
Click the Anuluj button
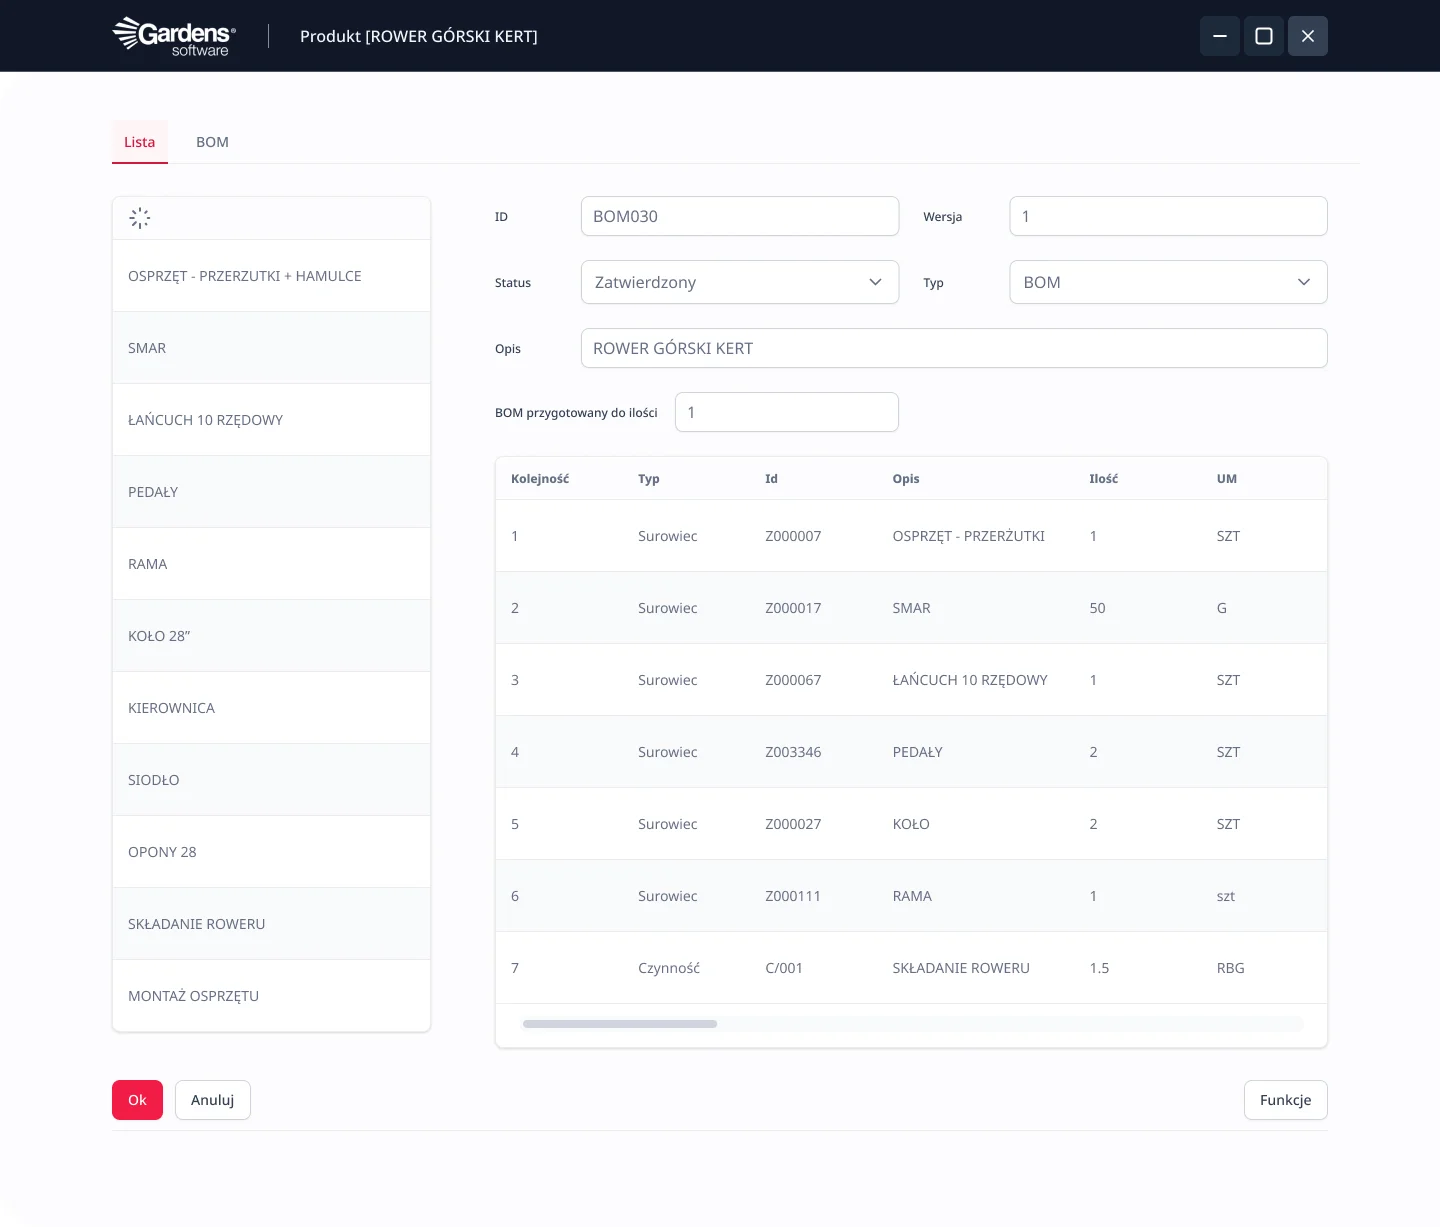click(212, 1100)
